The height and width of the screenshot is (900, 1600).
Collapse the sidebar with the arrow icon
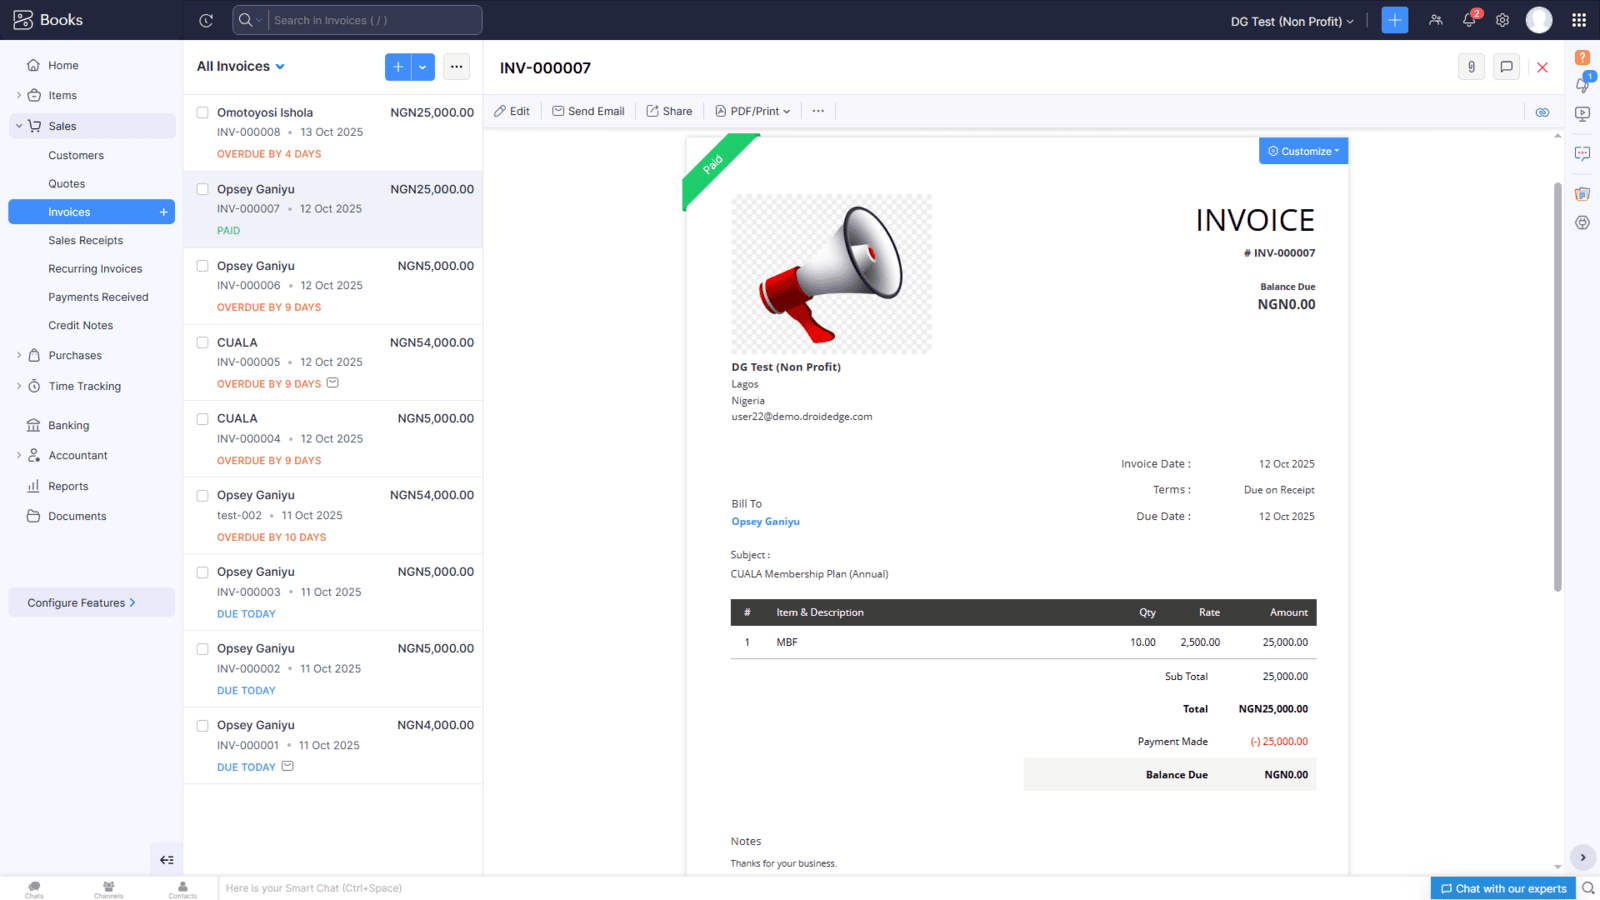(x=166, y=860)
